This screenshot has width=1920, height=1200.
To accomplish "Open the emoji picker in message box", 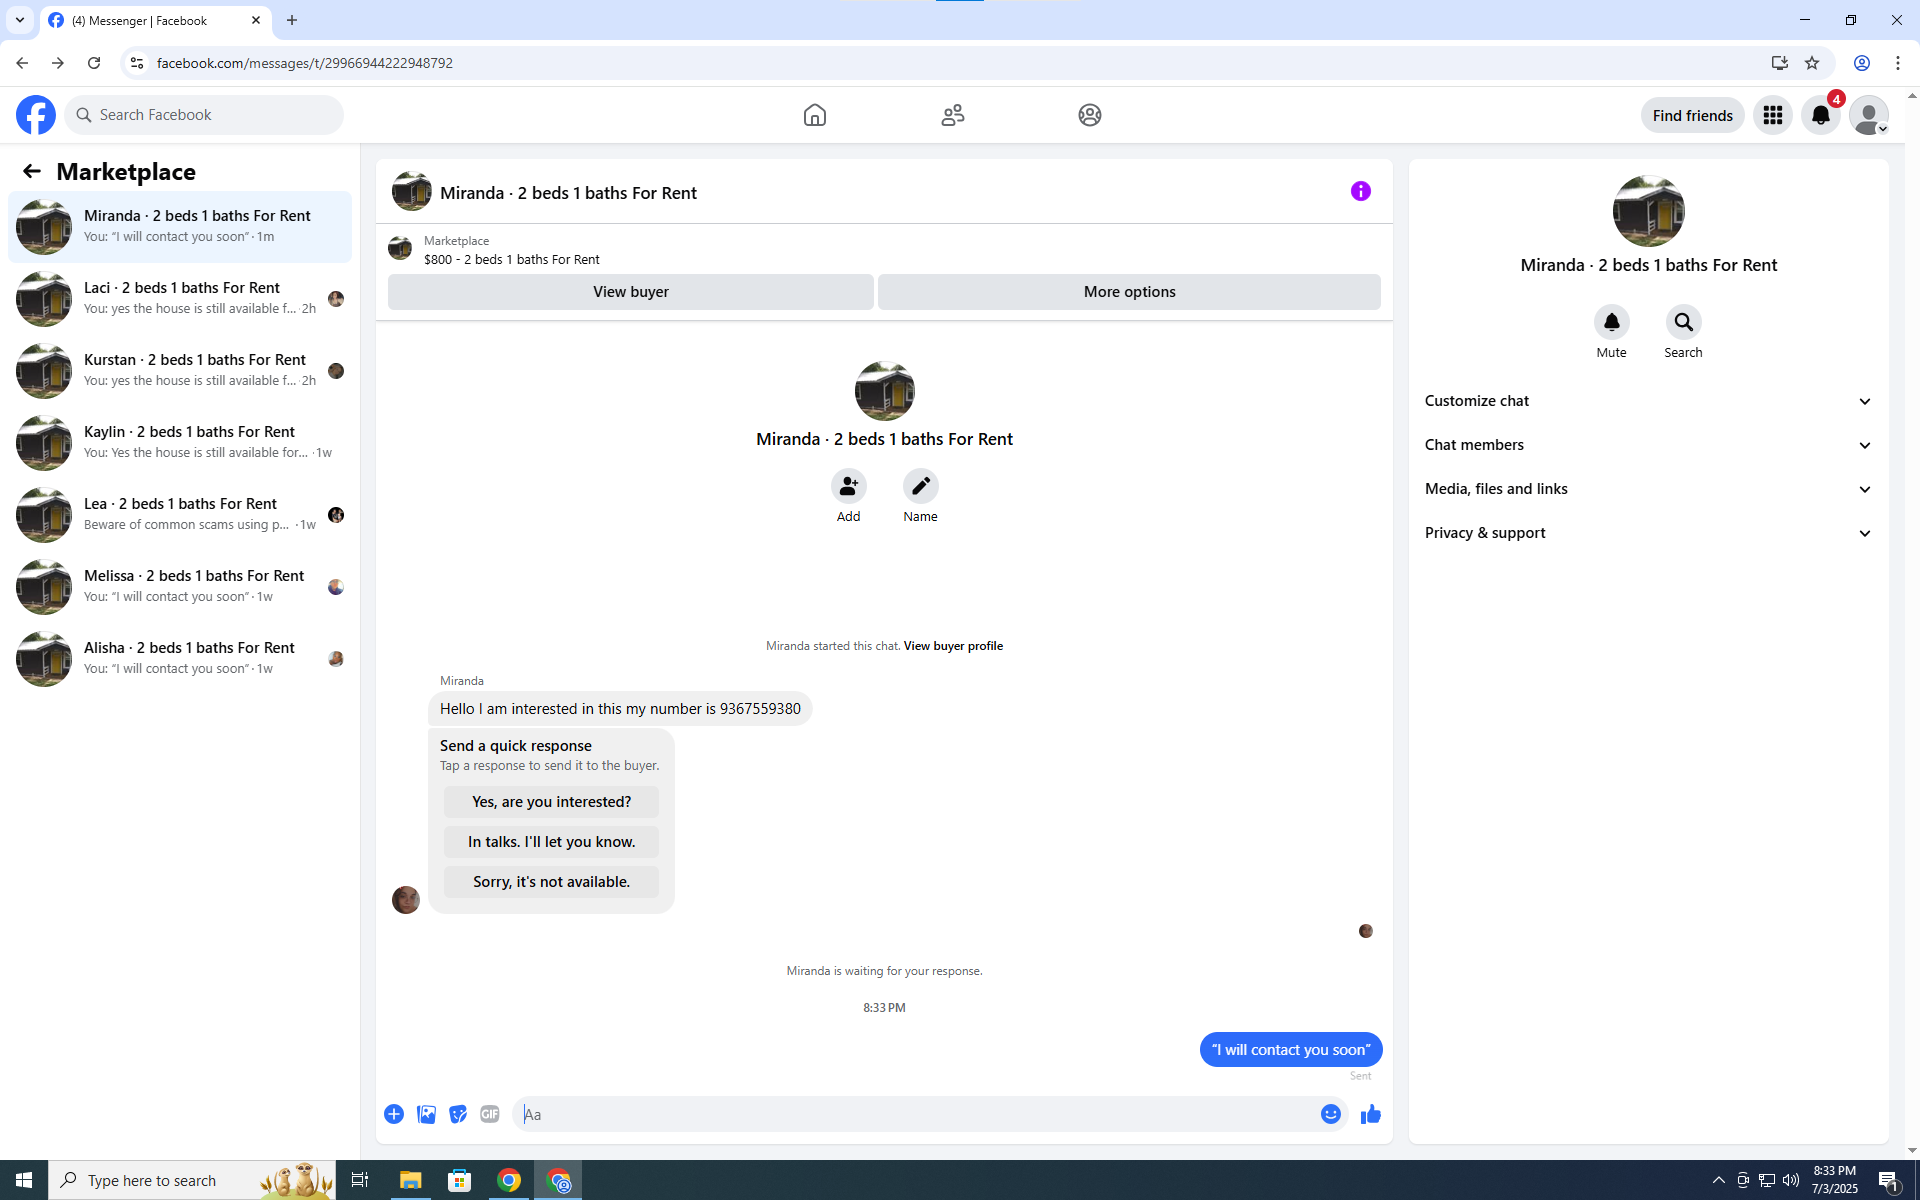I will tap(1330, 1114).
